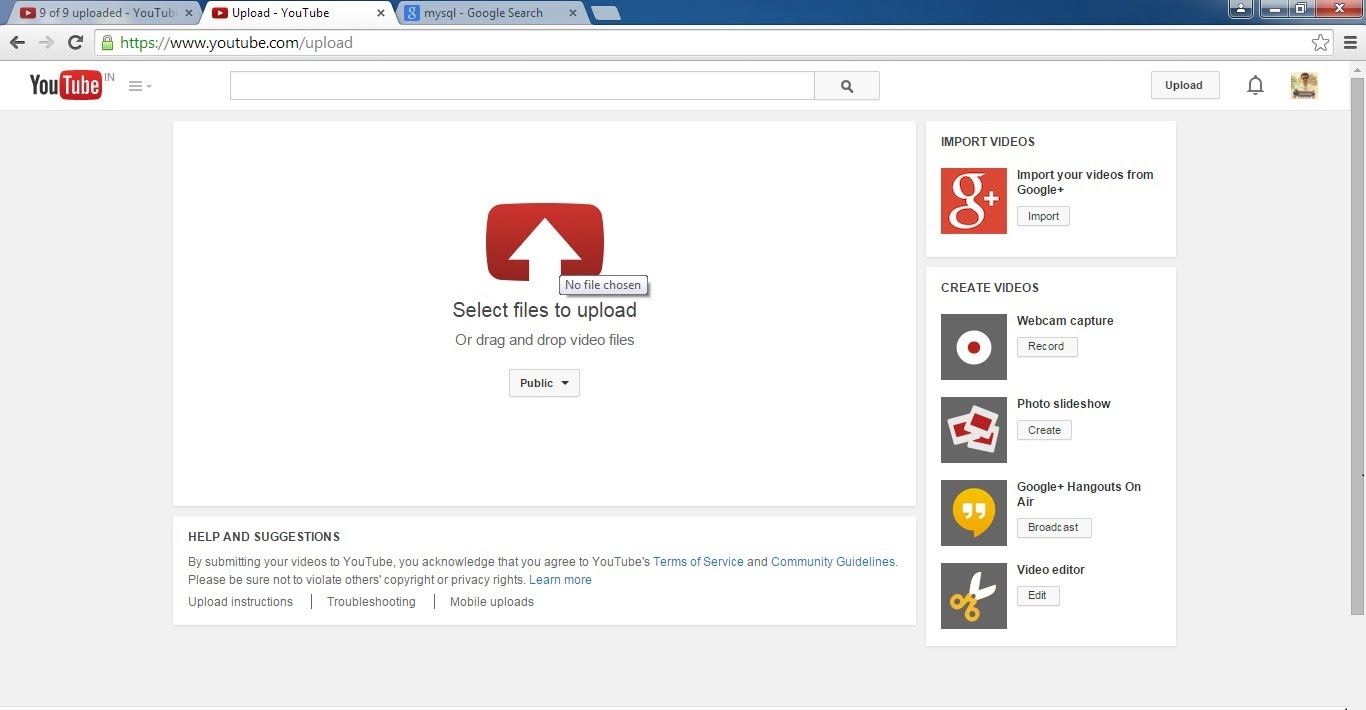Click the Broadcast button
The width and height of the screenshot is (1366, 710).
click(1053, 527)
